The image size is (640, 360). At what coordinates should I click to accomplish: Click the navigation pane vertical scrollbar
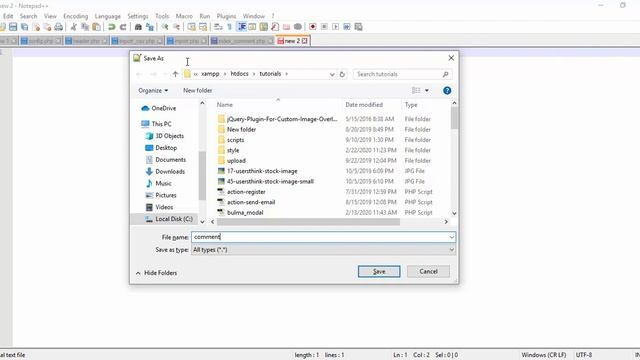(x=202, y=176)
